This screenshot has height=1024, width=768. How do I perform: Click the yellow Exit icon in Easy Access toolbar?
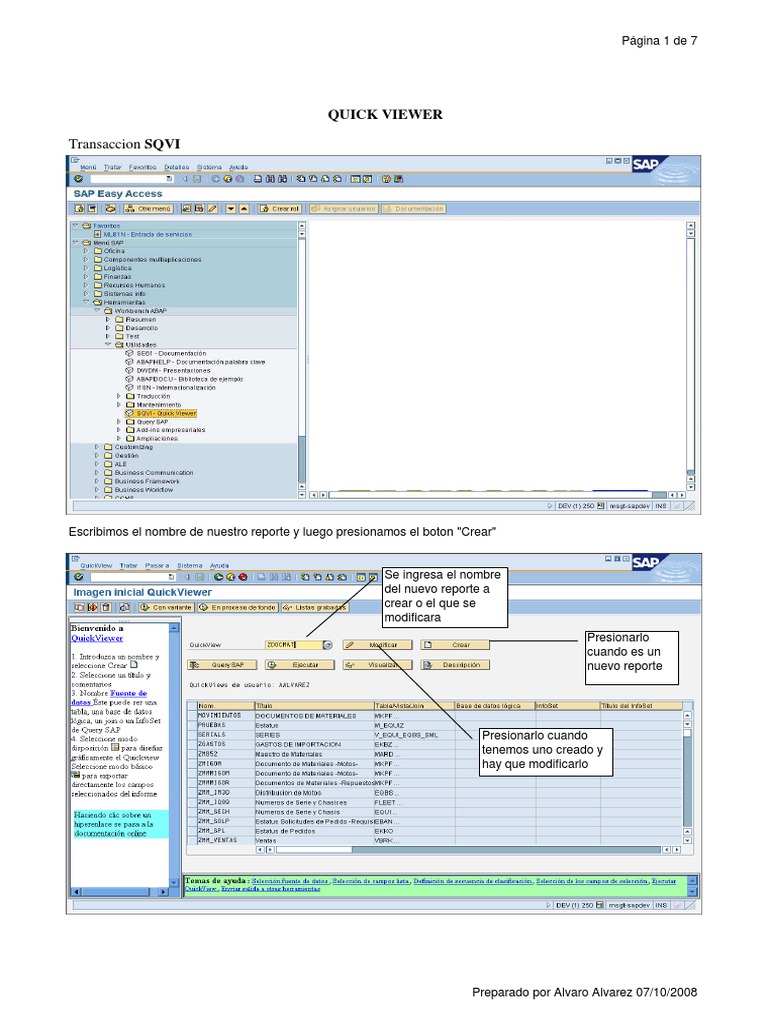point(228,179)
